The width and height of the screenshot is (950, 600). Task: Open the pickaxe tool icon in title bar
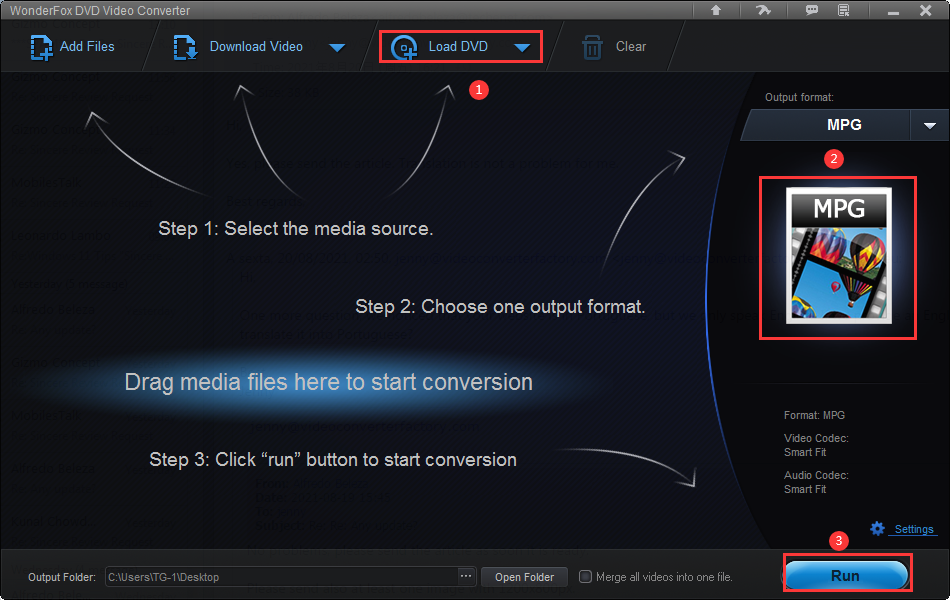(763, 10)
